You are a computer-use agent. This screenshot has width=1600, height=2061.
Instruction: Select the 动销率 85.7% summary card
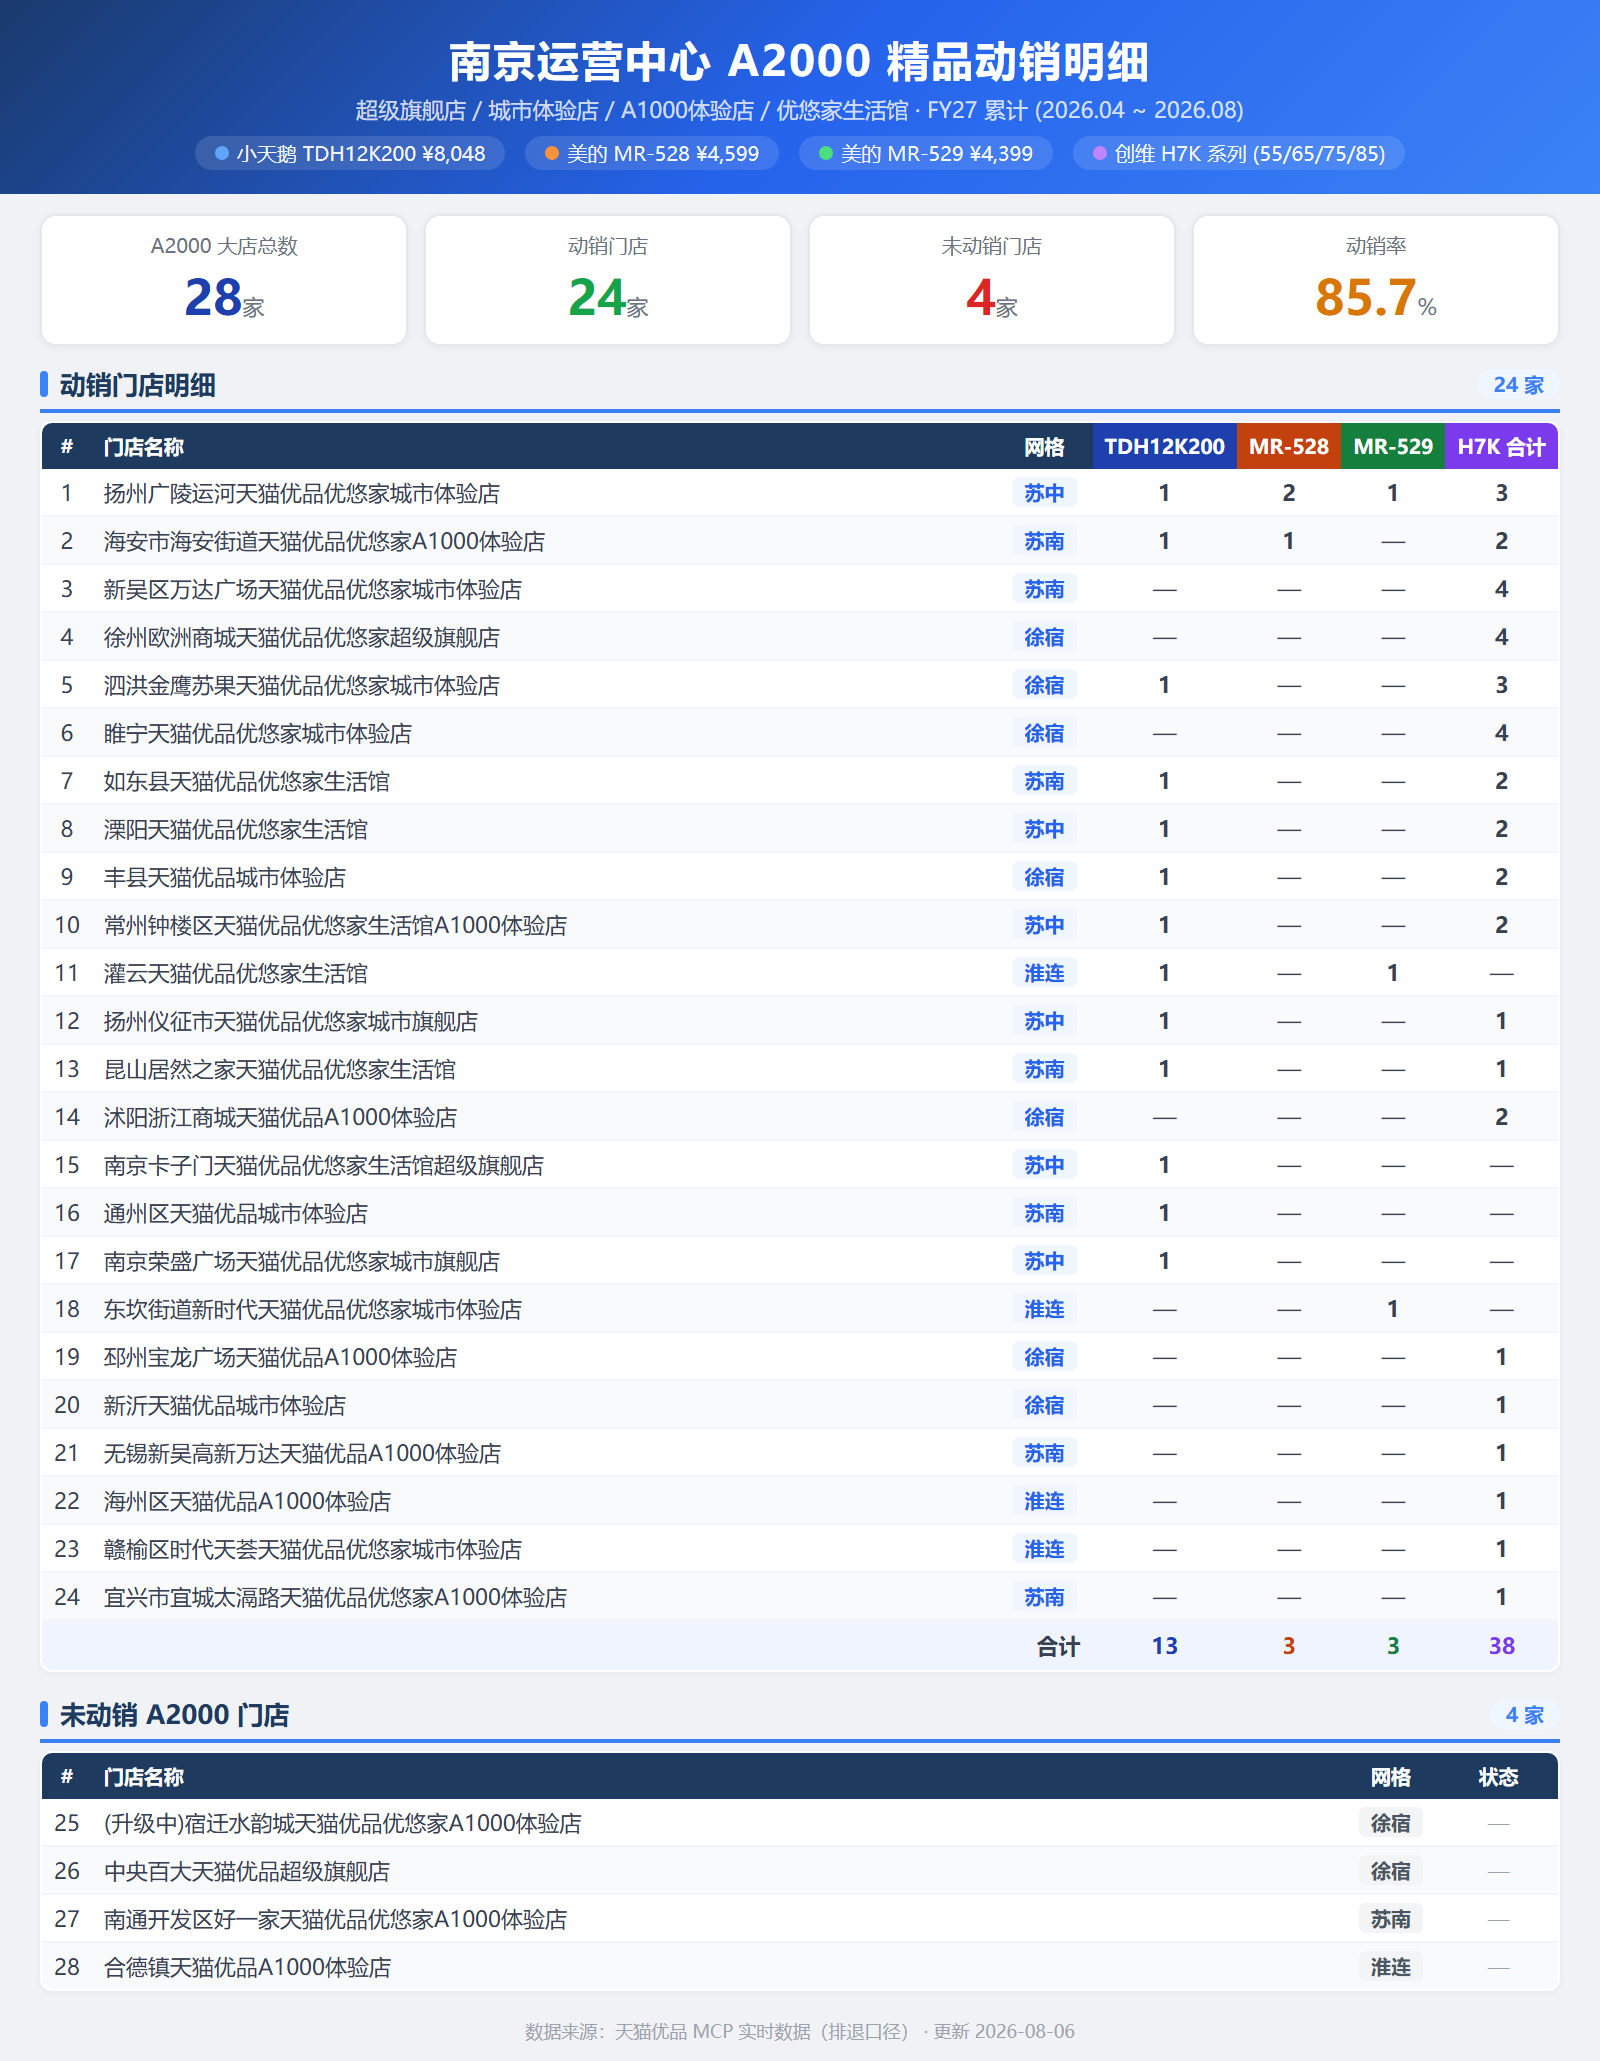coord(1376,280)
